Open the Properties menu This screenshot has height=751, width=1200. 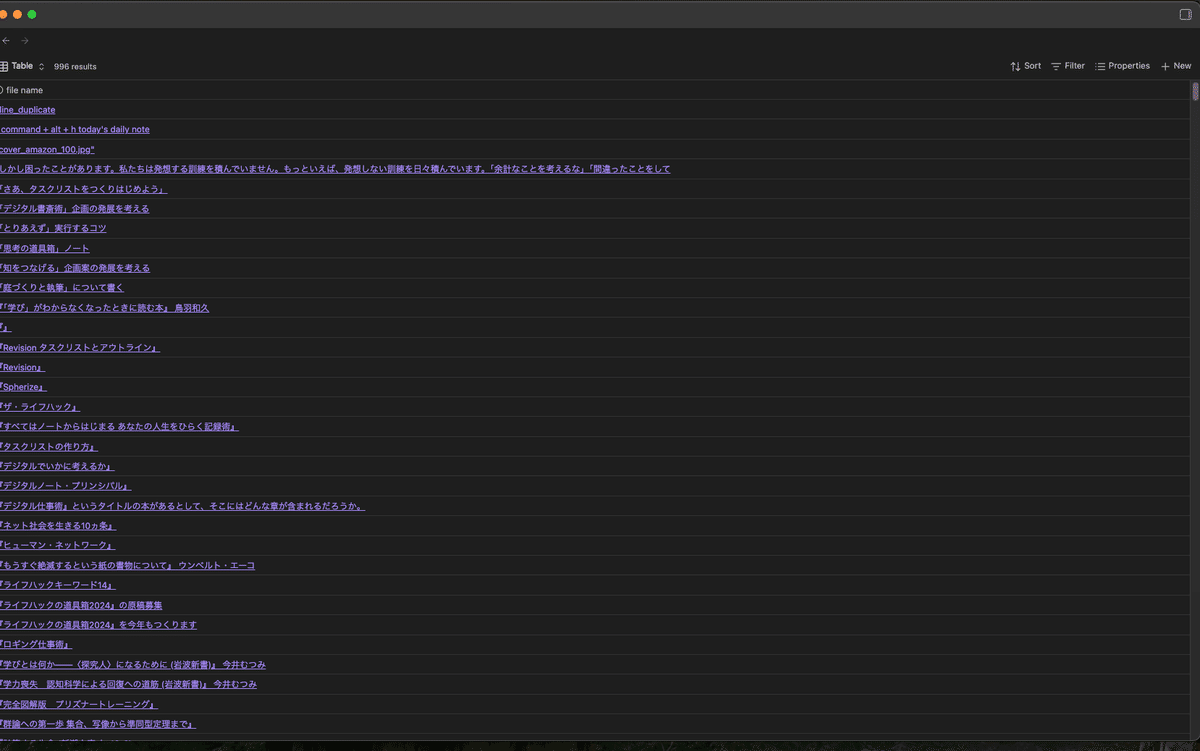1122,66
